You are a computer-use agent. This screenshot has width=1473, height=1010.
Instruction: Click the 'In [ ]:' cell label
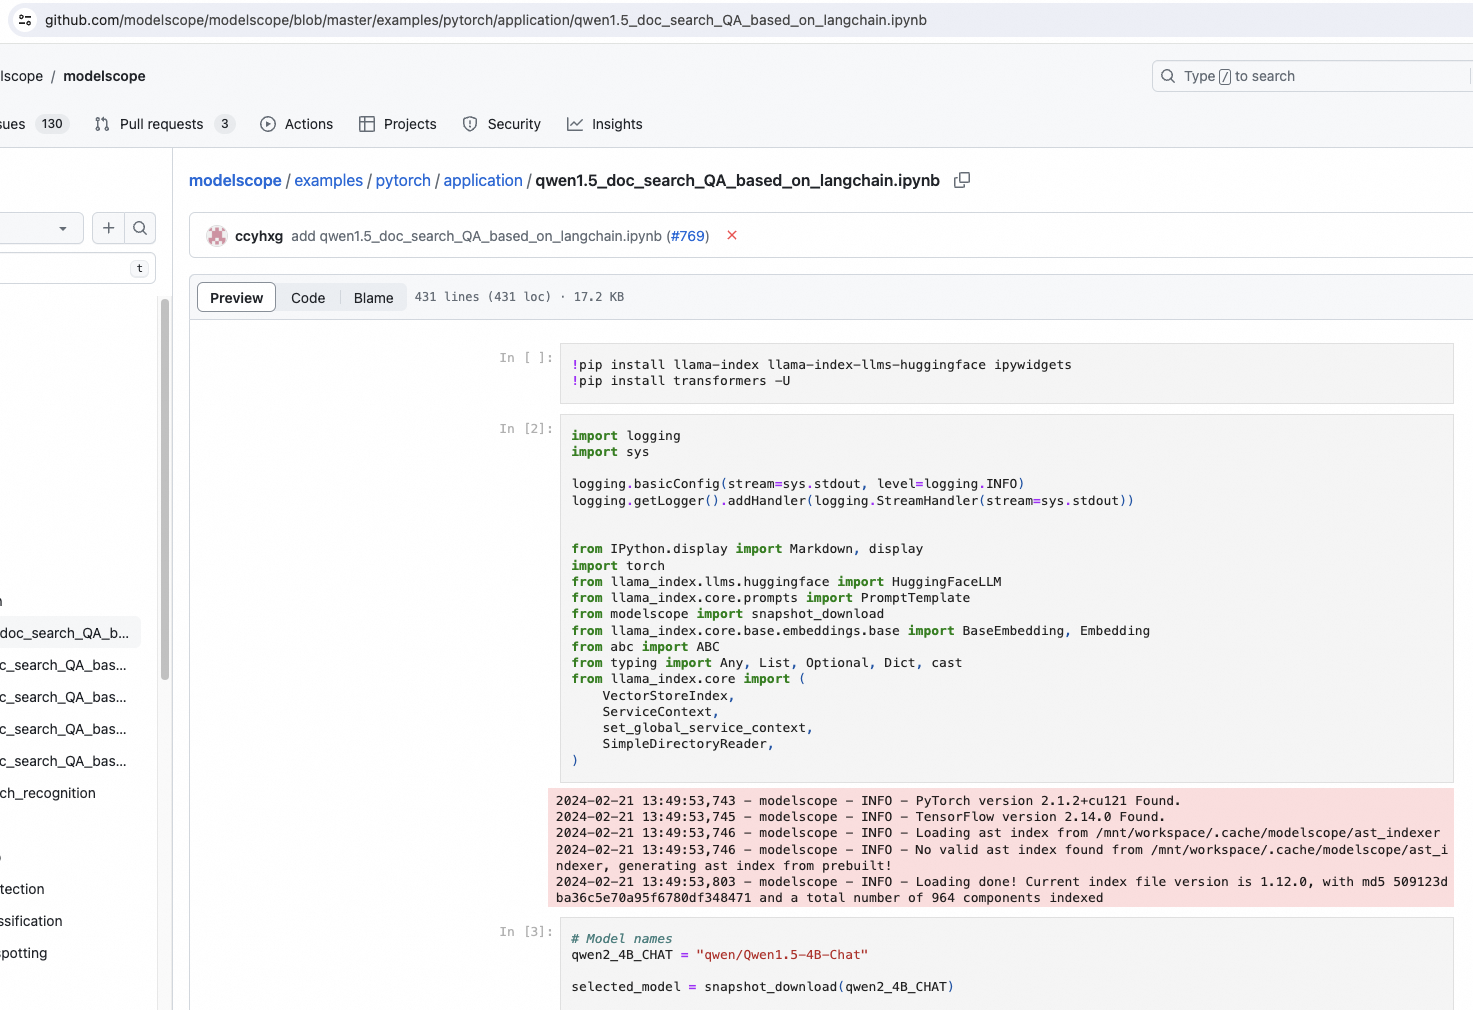[526, 358]
